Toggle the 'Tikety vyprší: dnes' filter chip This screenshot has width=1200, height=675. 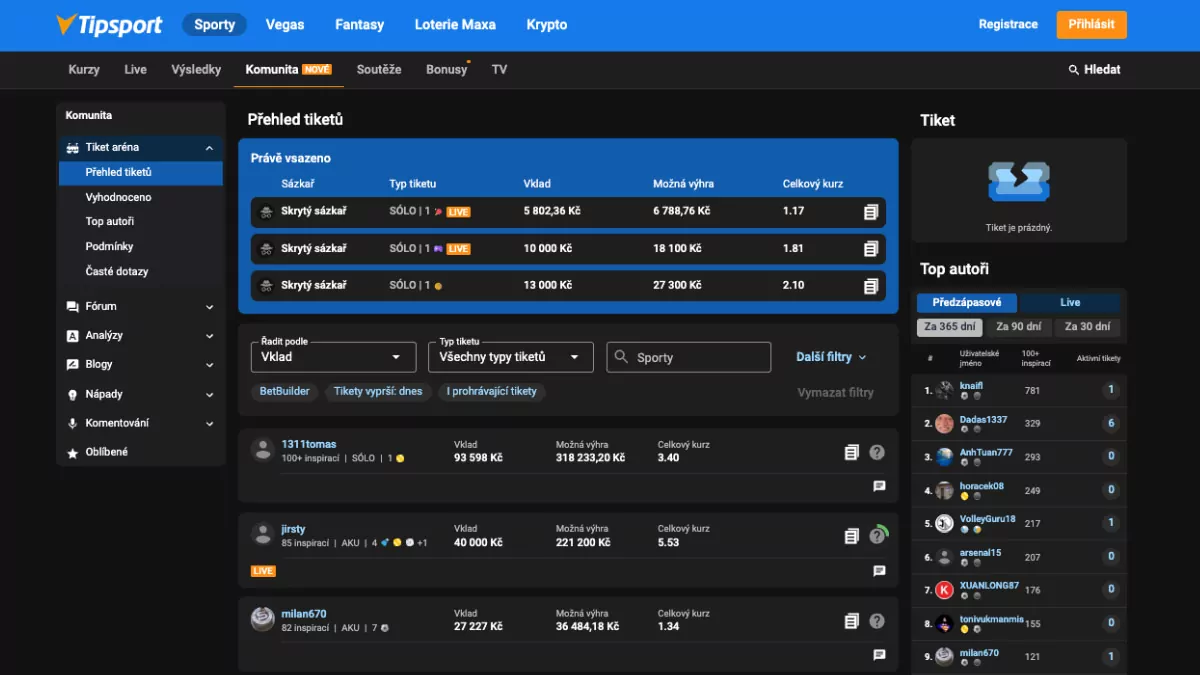pos(378,391)
